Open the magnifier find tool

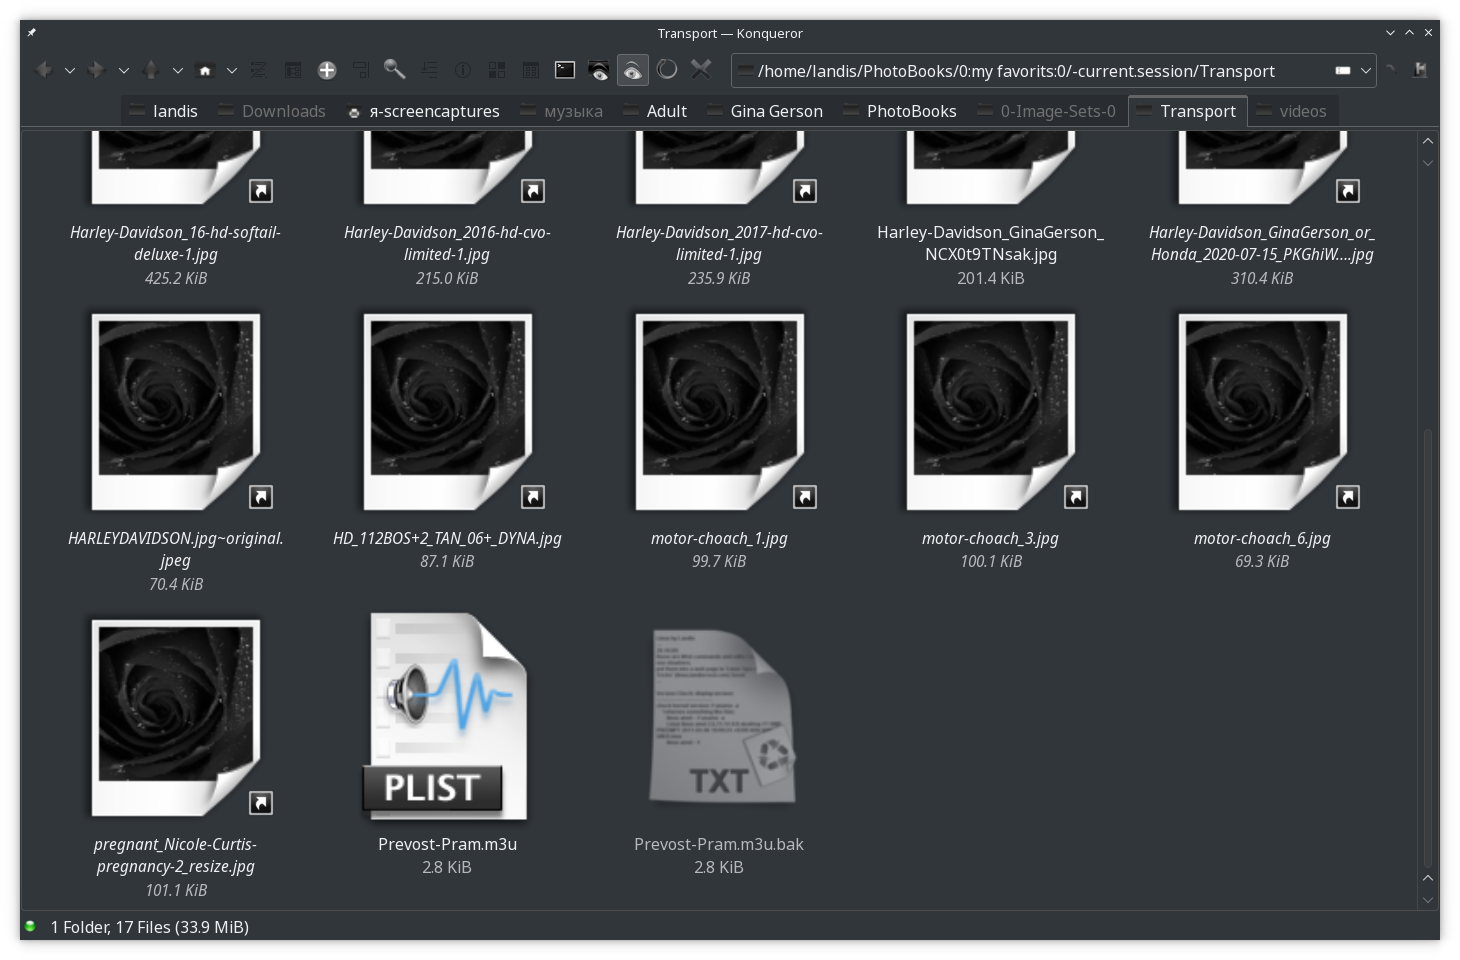(x=395, y=70)
